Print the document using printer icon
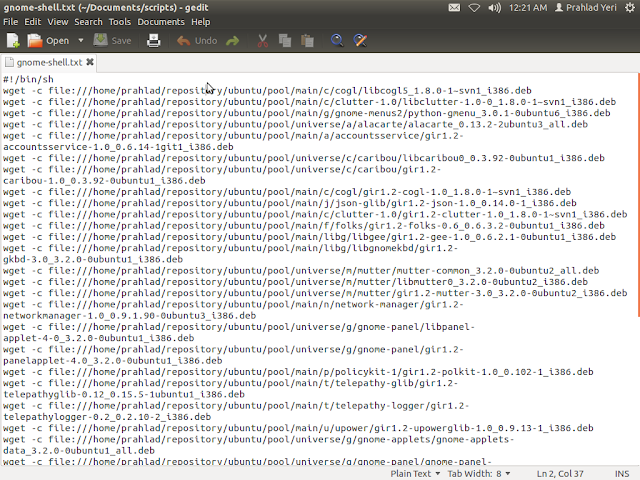This screenshot has height=480, width=640. pos(153,40)
